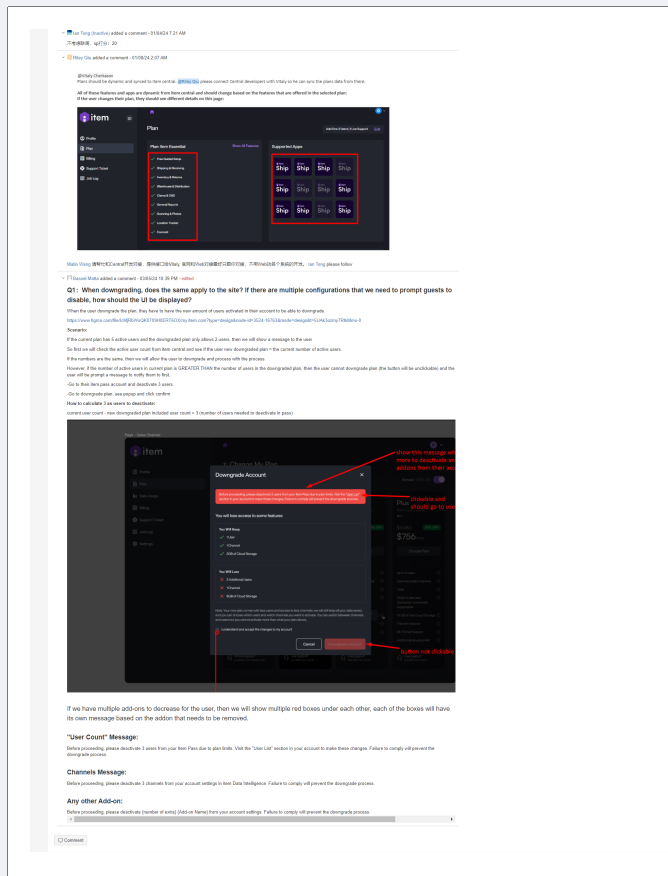668x876 pixels.
Task: Click the right arrow of horizontal scrollbar
Action: tap(452, 817)
